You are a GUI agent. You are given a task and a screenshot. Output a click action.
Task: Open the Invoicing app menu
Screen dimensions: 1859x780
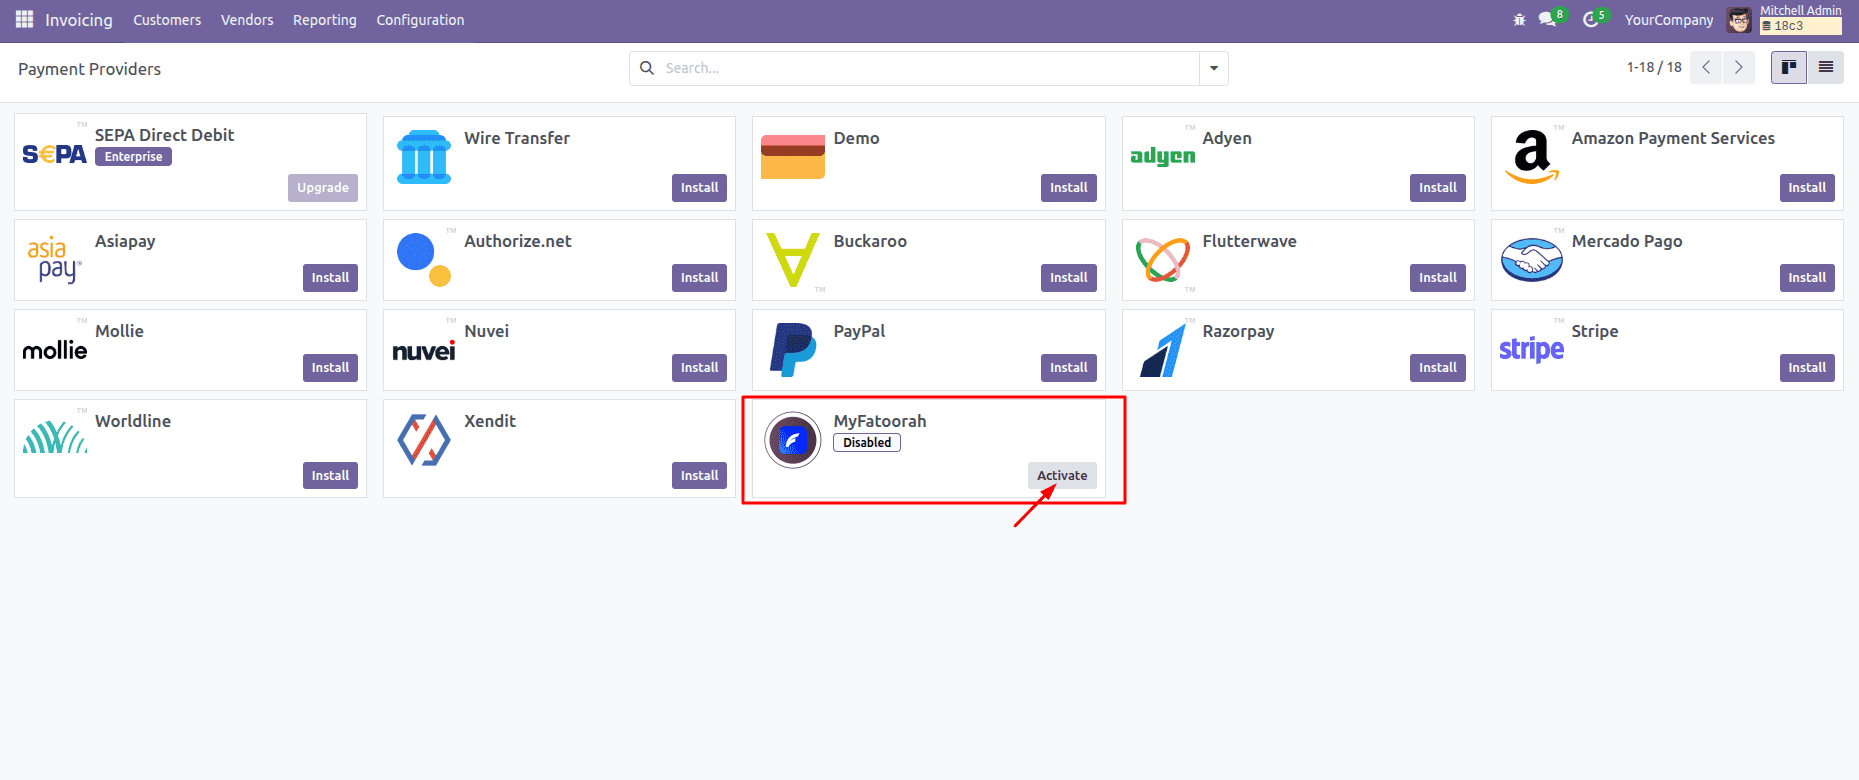(79, 20)
